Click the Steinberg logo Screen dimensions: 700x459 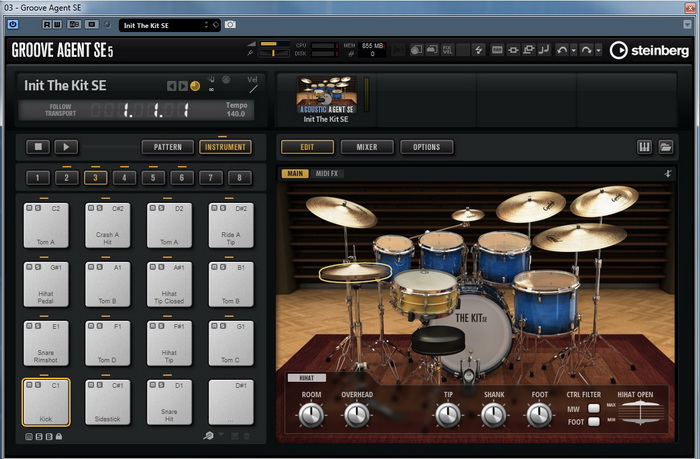pyautogui.click(x=650, y=50)
